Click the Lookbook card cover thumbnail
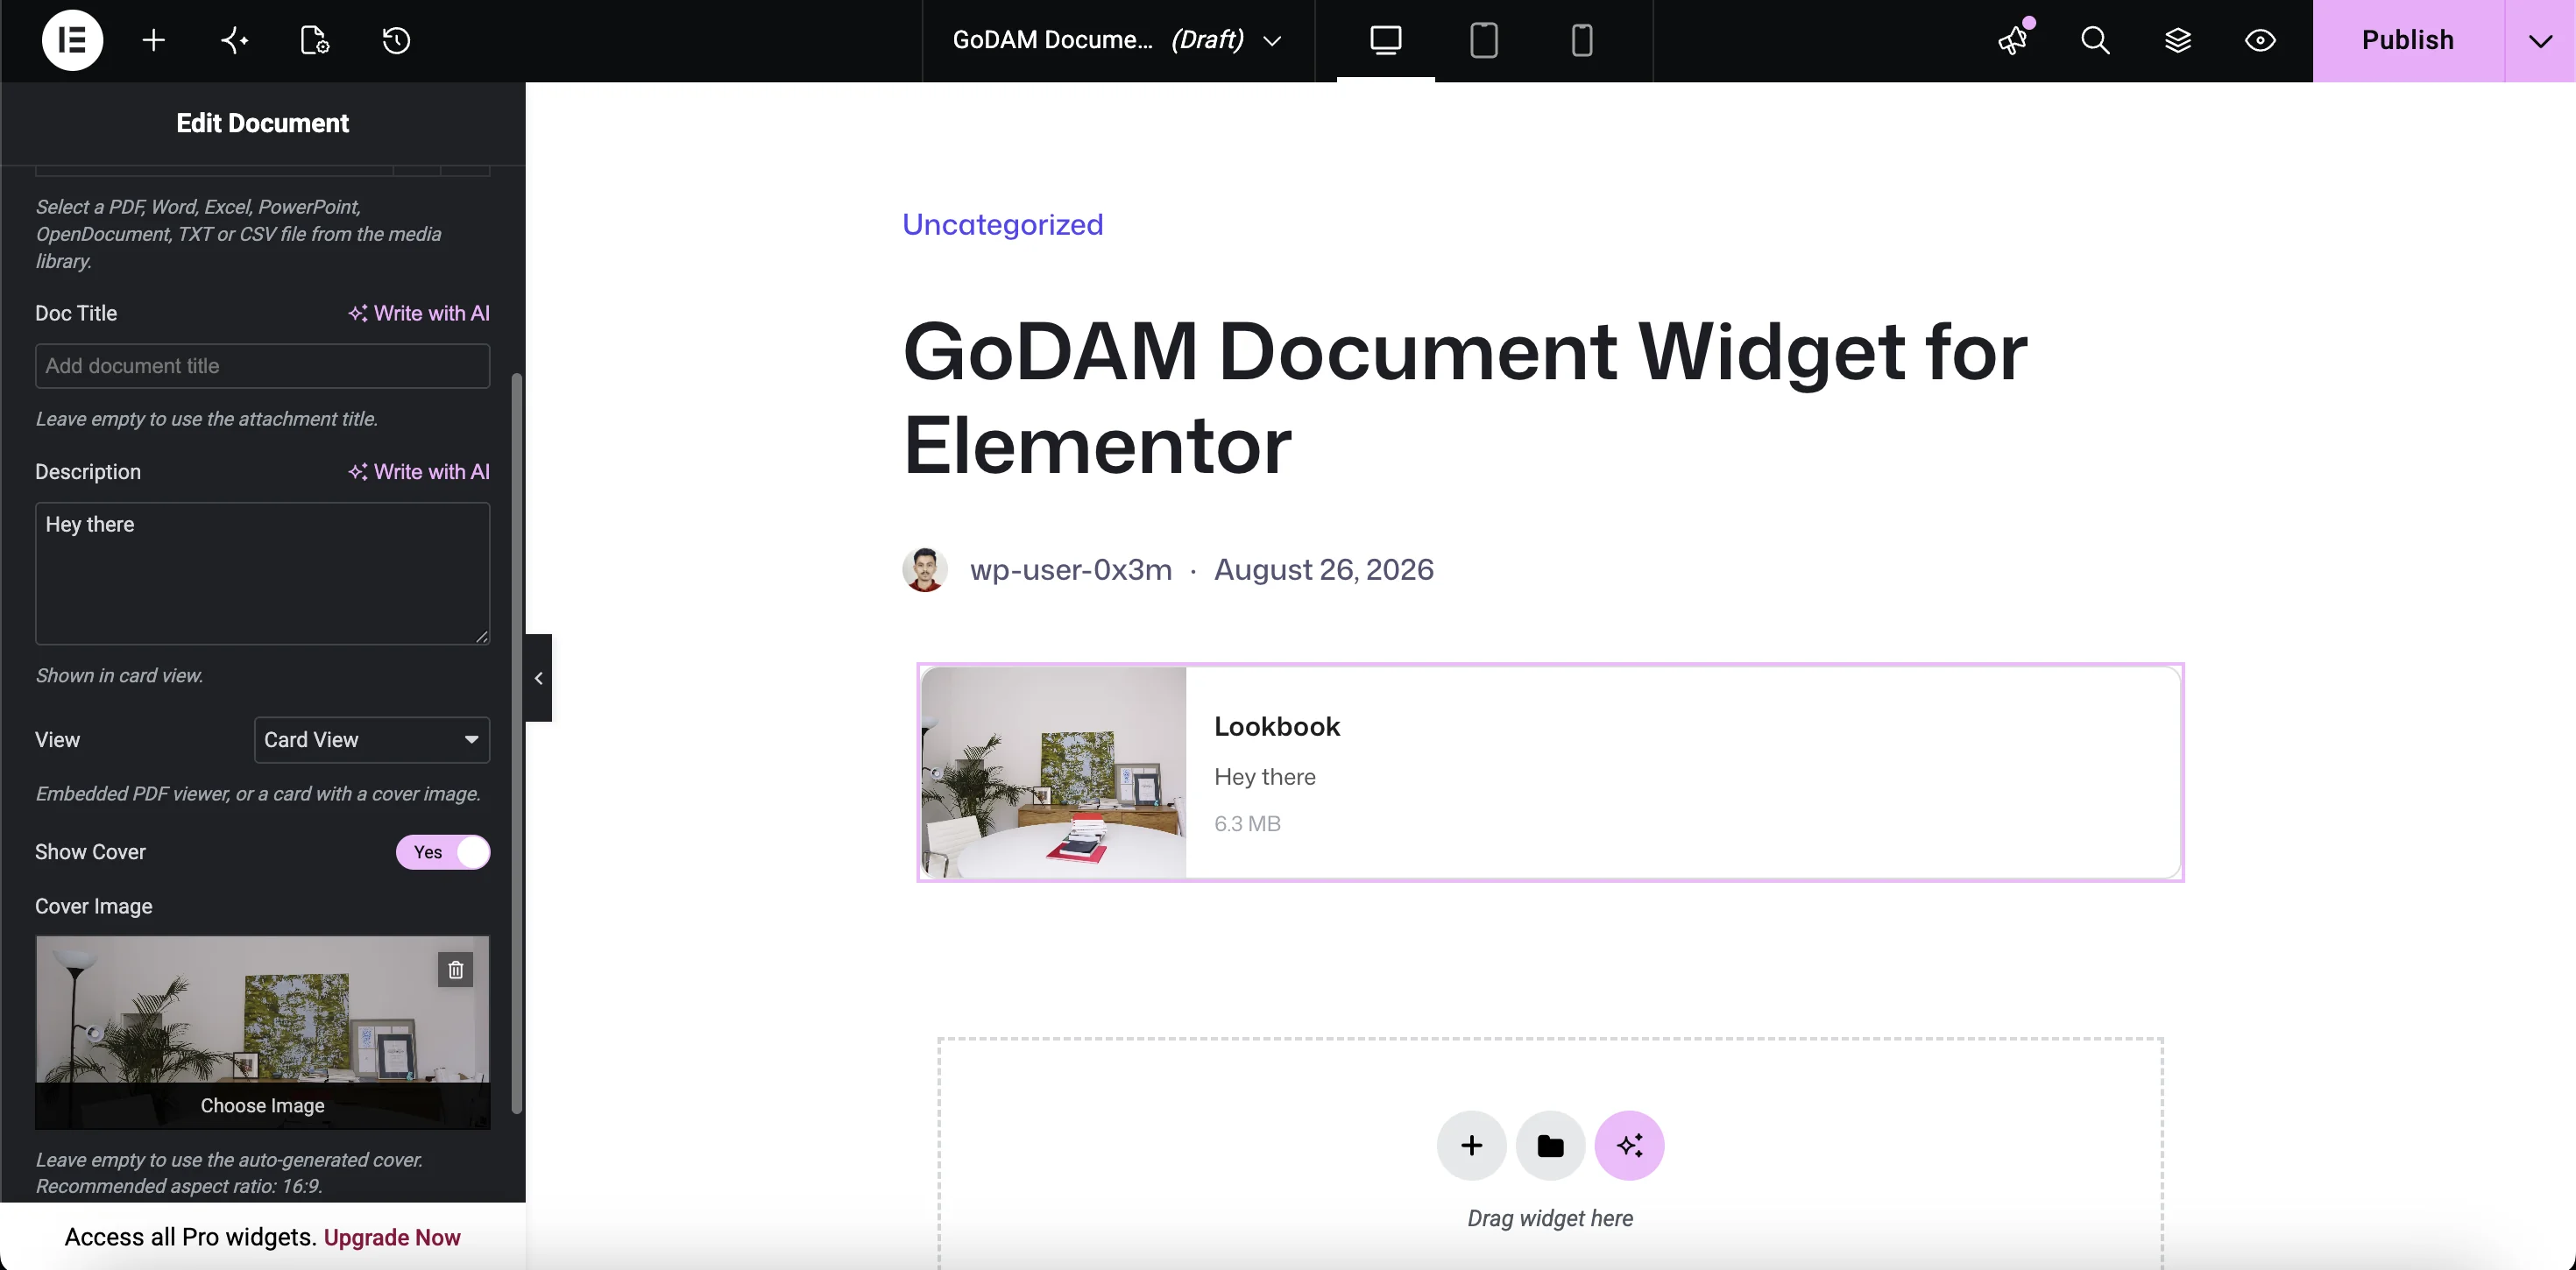This screenshot has width=2576, height=1270. pos(1054,772)
